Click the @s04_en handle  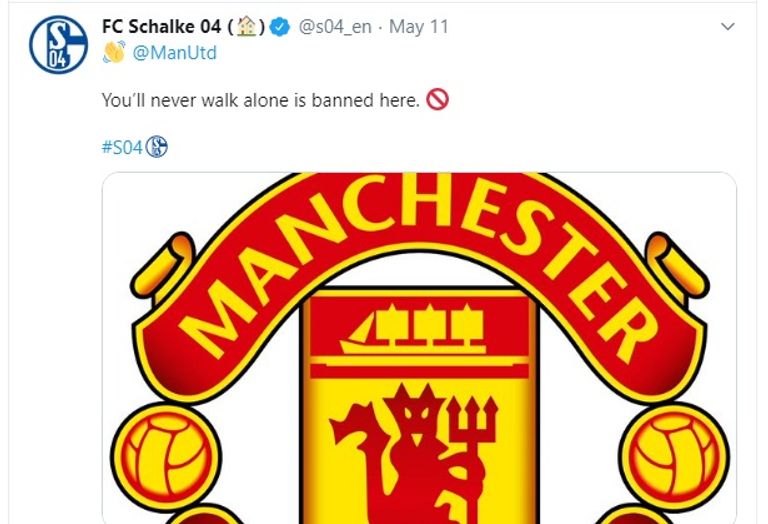pyautogui.click(x=336, y=28)
